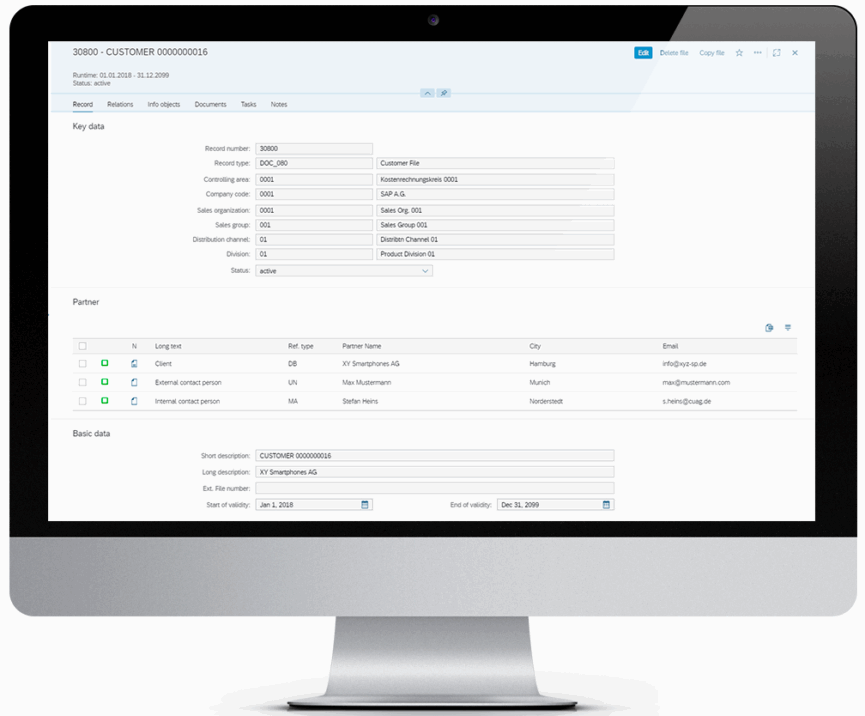Open the more actions overflow menu
The image size is (865, 716).
pyautogui.click(x=759, y=52)
